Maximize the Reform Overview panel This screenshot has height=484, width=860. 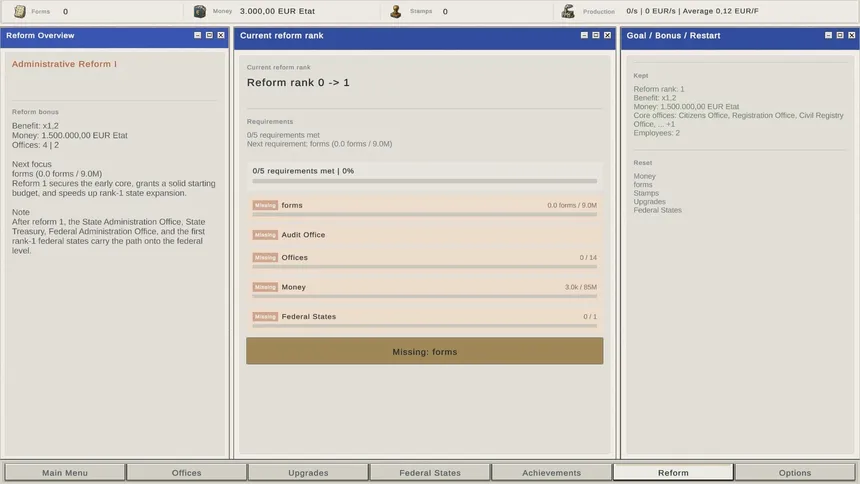[209, 35]
